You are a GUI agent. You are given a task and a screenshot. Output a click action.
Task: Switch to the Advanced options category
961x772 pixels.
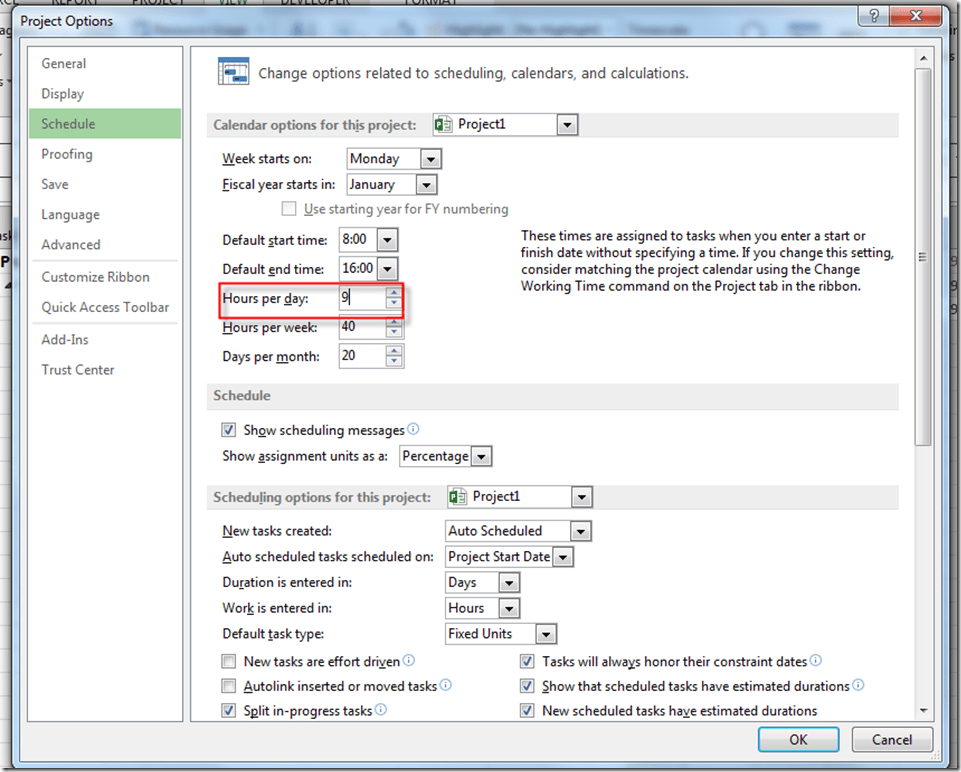[x=71, y=244]
